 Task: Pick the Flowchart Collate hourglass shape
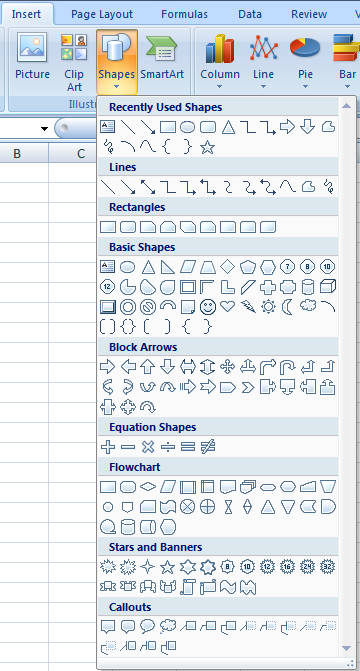pyautogui.click(x=228, y=507)
